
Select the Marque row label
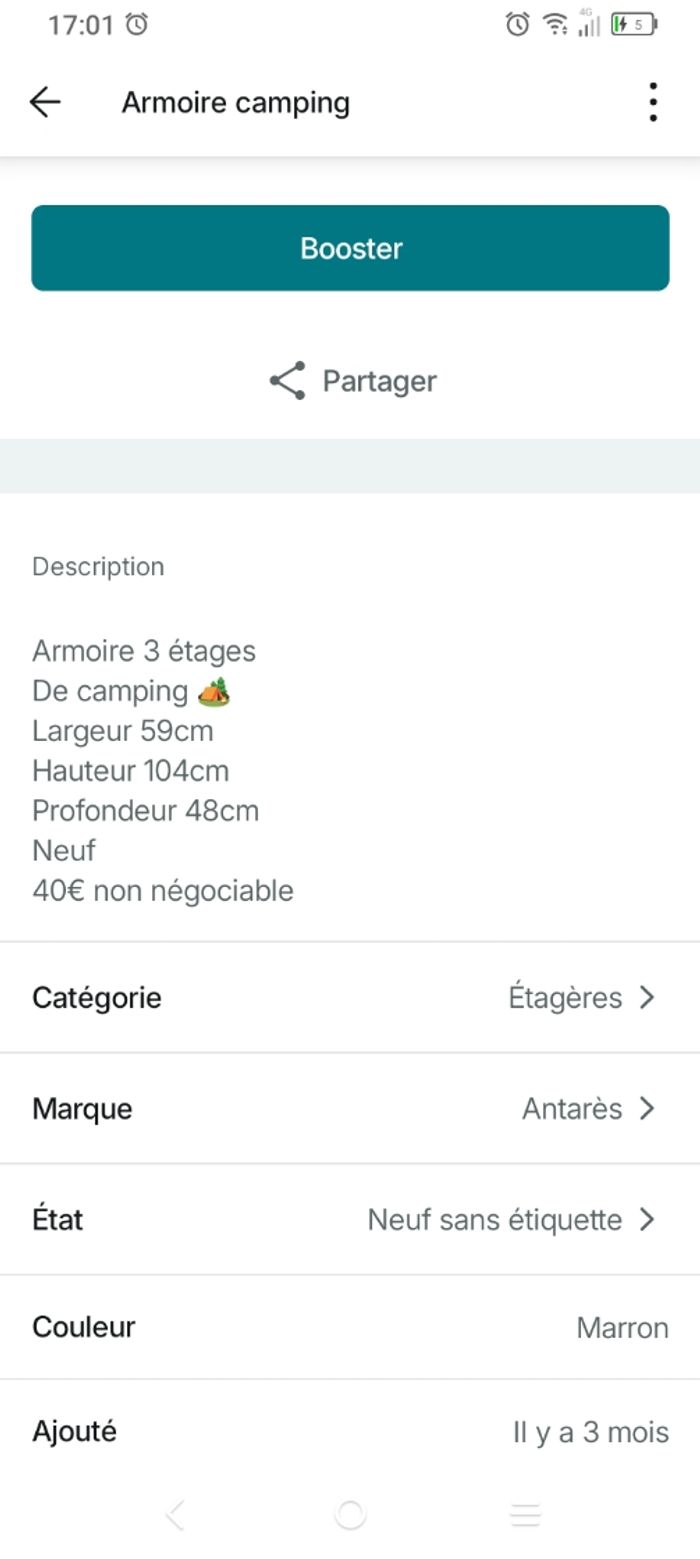point(82,1108)
